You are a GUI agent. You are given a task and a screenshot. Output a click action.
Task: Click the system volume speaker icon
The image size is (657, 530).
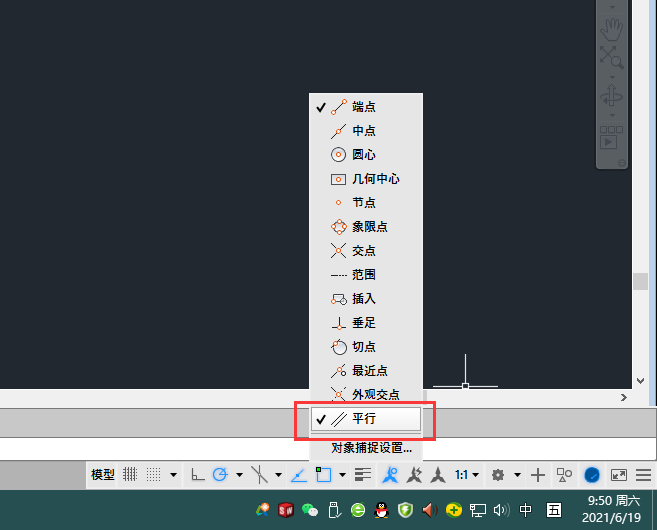coord(501,510)
